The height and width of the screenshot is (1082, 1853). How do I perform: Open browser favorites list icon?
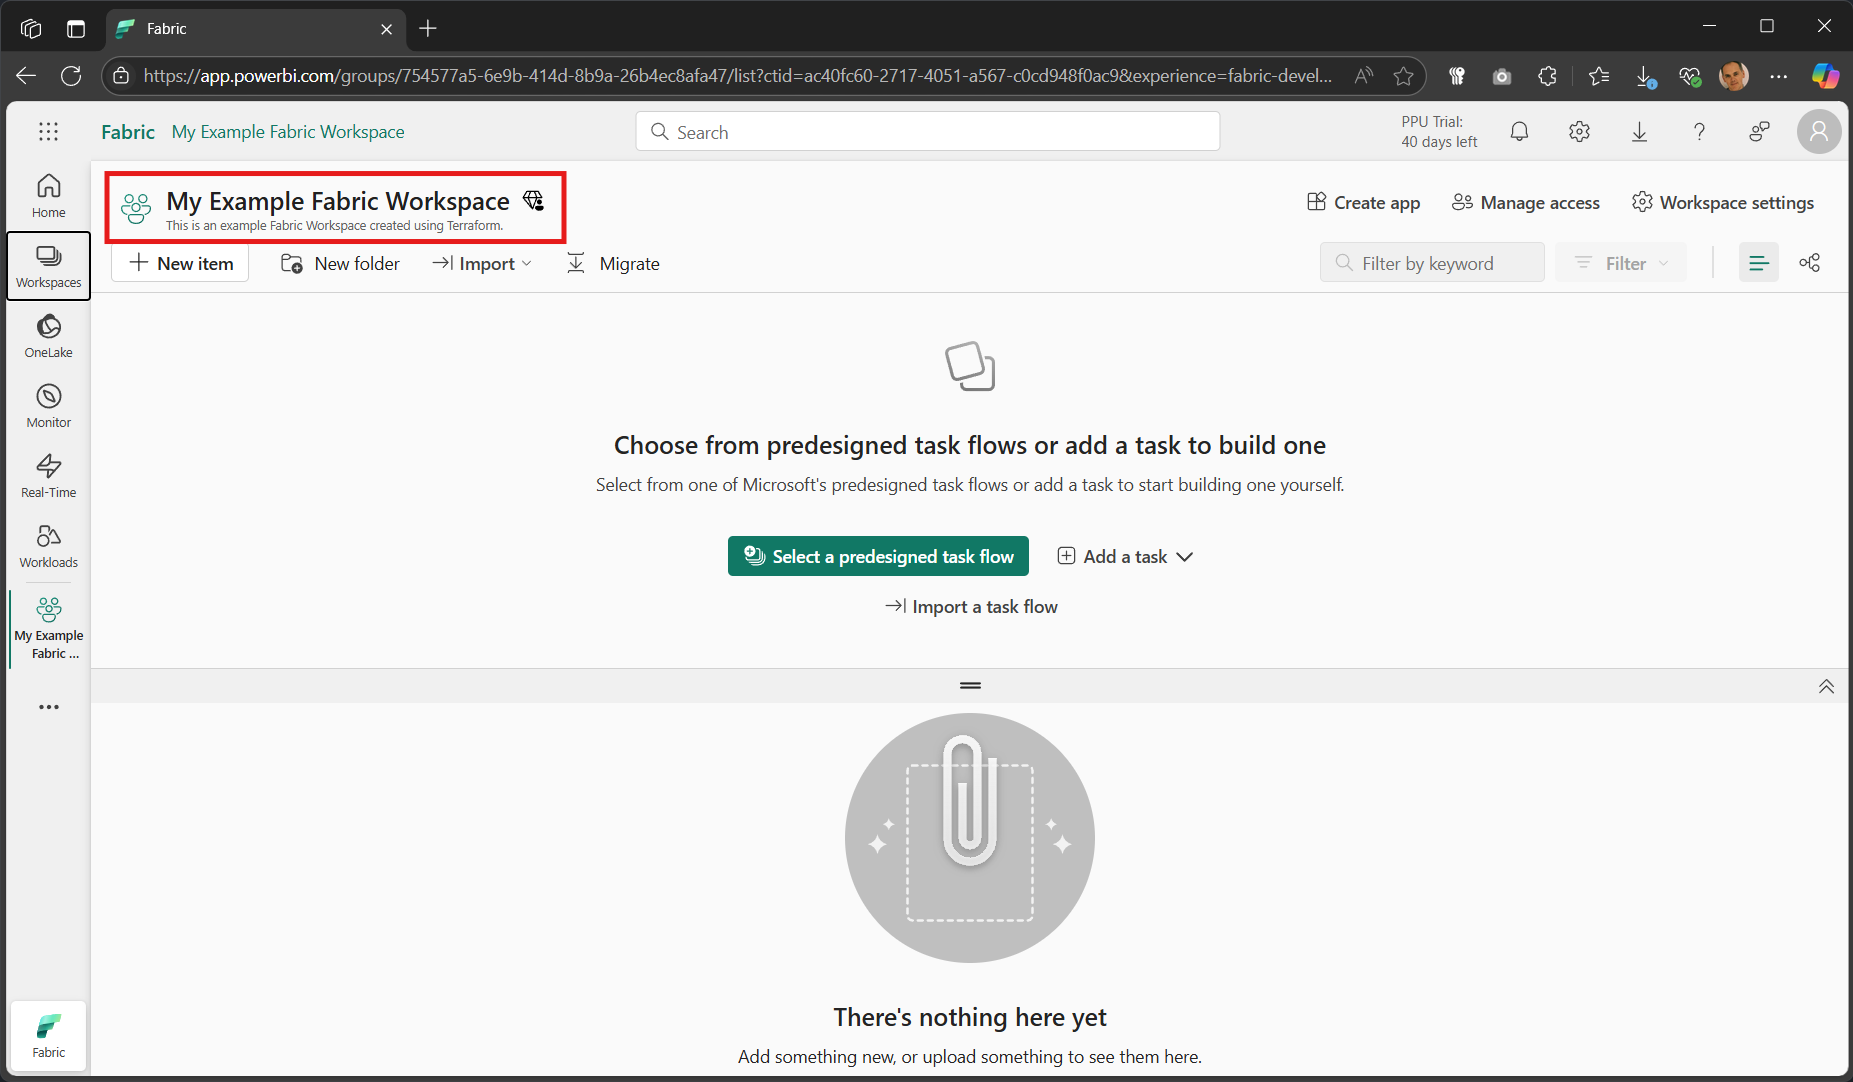(x=1599, y=76)
